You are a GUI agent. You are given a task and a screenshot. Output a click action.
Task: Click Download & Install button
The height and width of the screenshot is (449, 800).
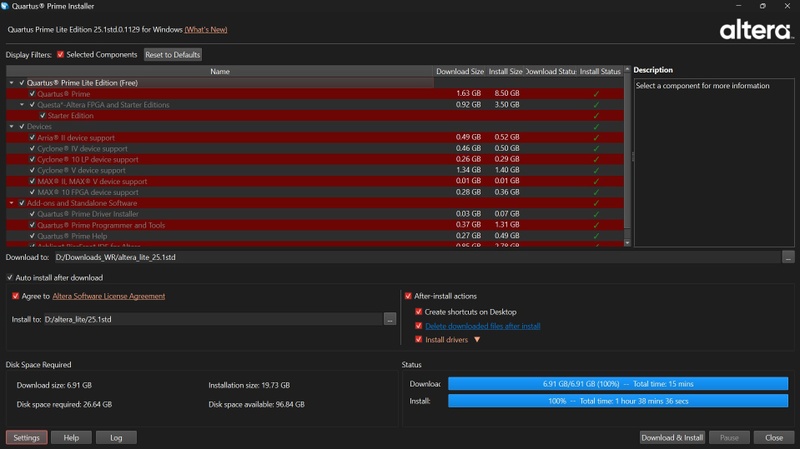[x=672, y=437]
